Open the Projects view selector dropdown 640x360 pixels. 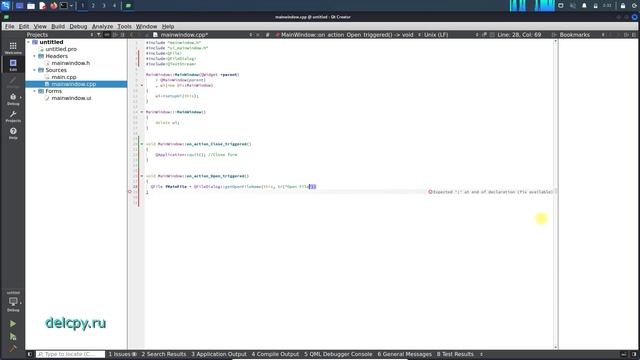click(60, 35)
